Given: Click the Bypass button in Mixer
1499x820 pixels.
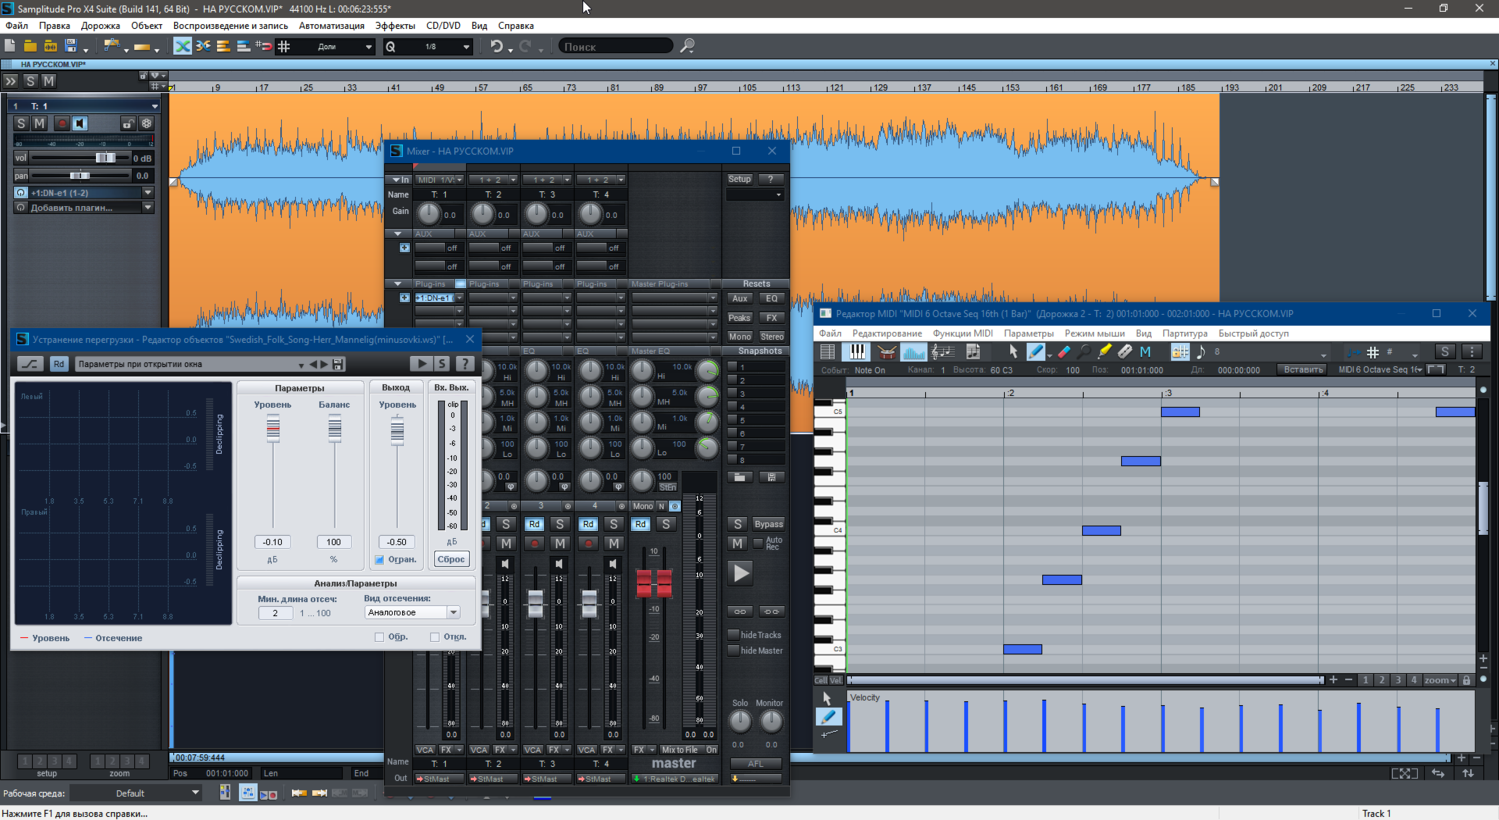Looking at the screenshot, I should (x=768, y=524).
